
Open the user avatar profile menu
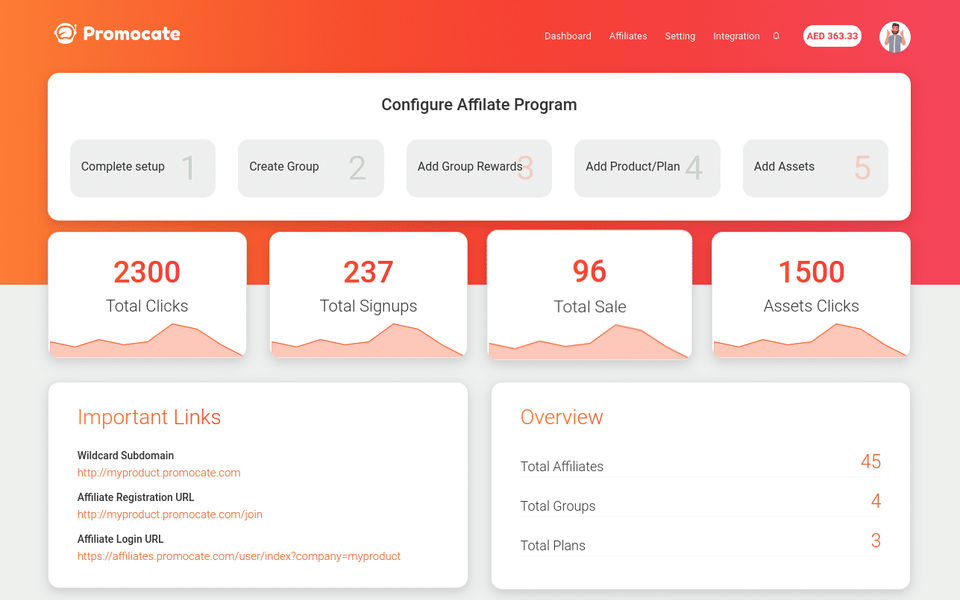[x=894, y=37]
